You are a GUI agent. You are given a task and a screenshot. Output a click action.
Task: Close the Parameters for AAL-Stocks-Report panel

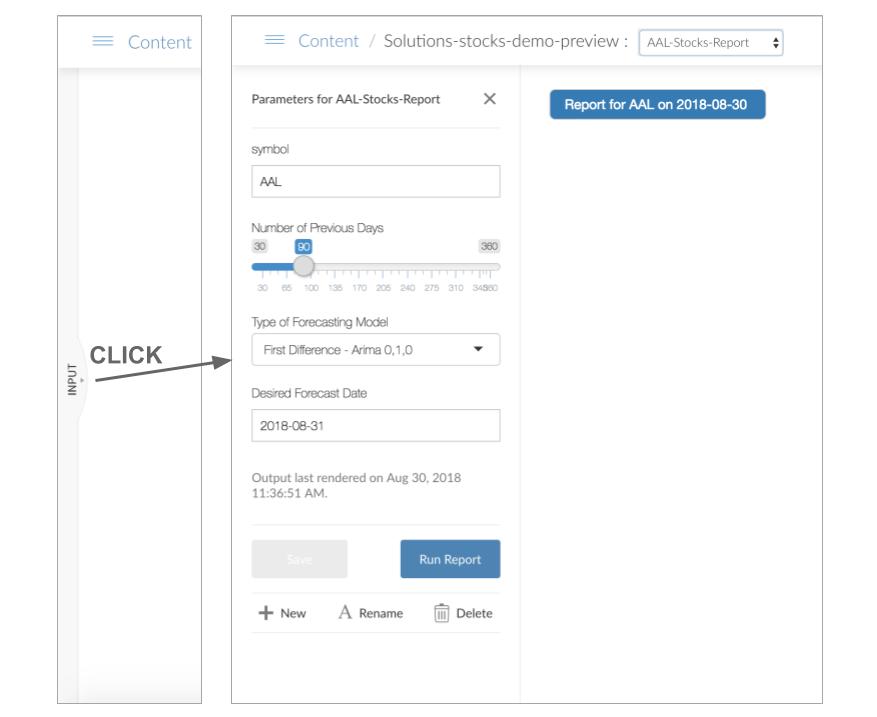tap(489, 99)
